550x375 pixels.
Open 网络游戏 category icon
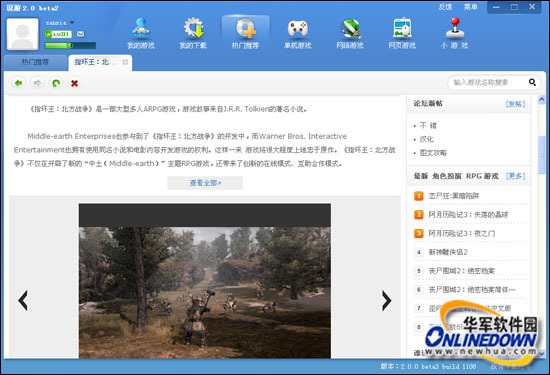coord(350,29)
